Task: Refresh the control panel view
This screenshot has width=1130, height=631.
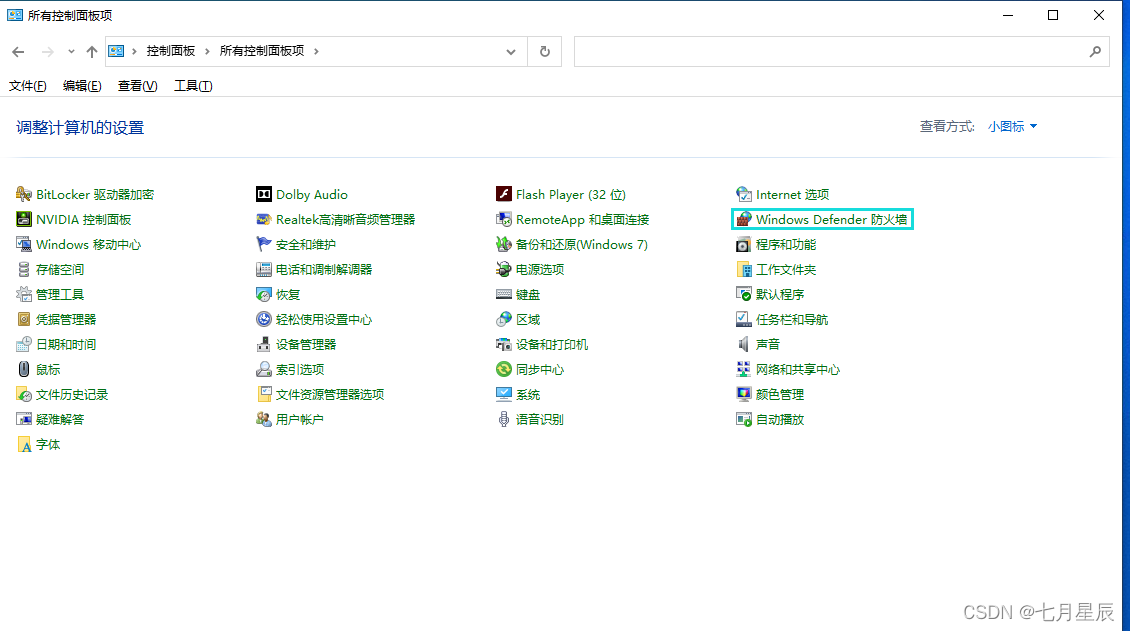Action: [545, 51]
